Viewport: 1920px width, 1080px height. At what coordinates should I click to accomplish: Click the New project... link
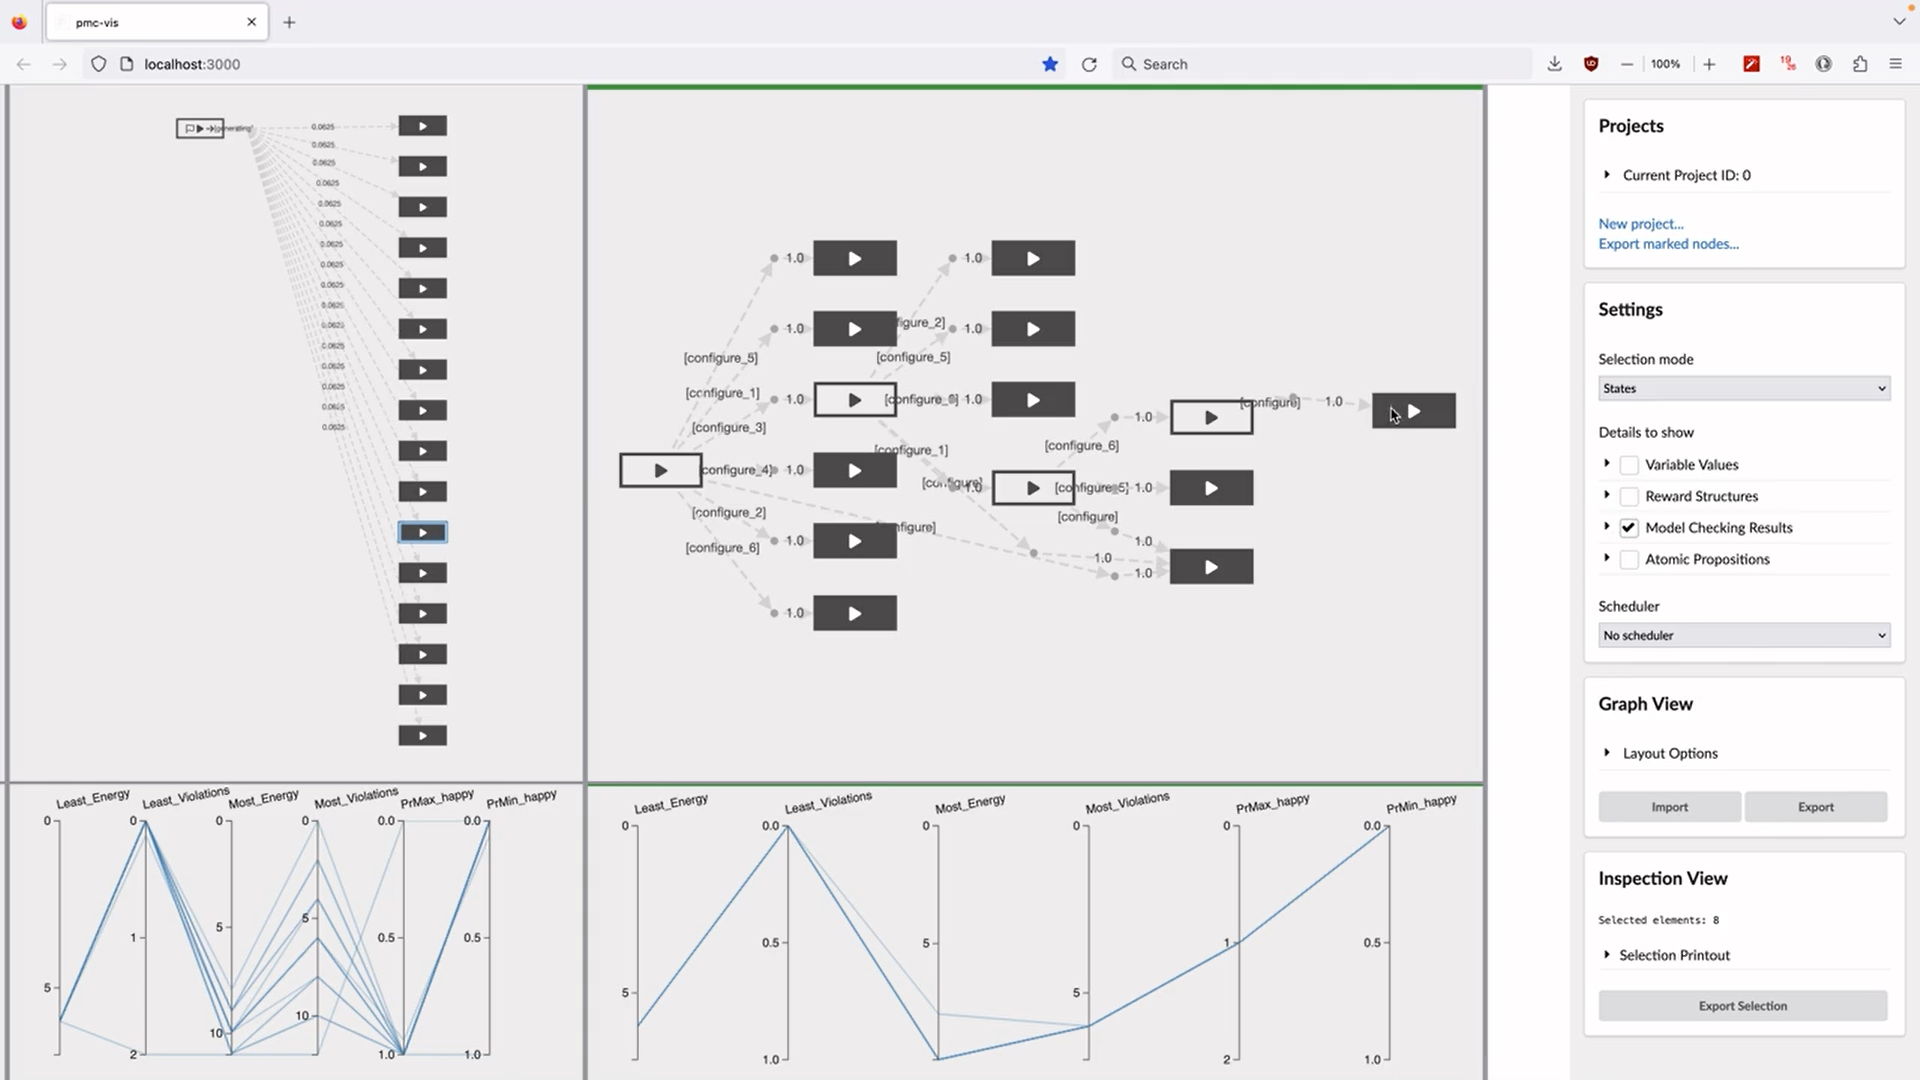pos(1640,224)
